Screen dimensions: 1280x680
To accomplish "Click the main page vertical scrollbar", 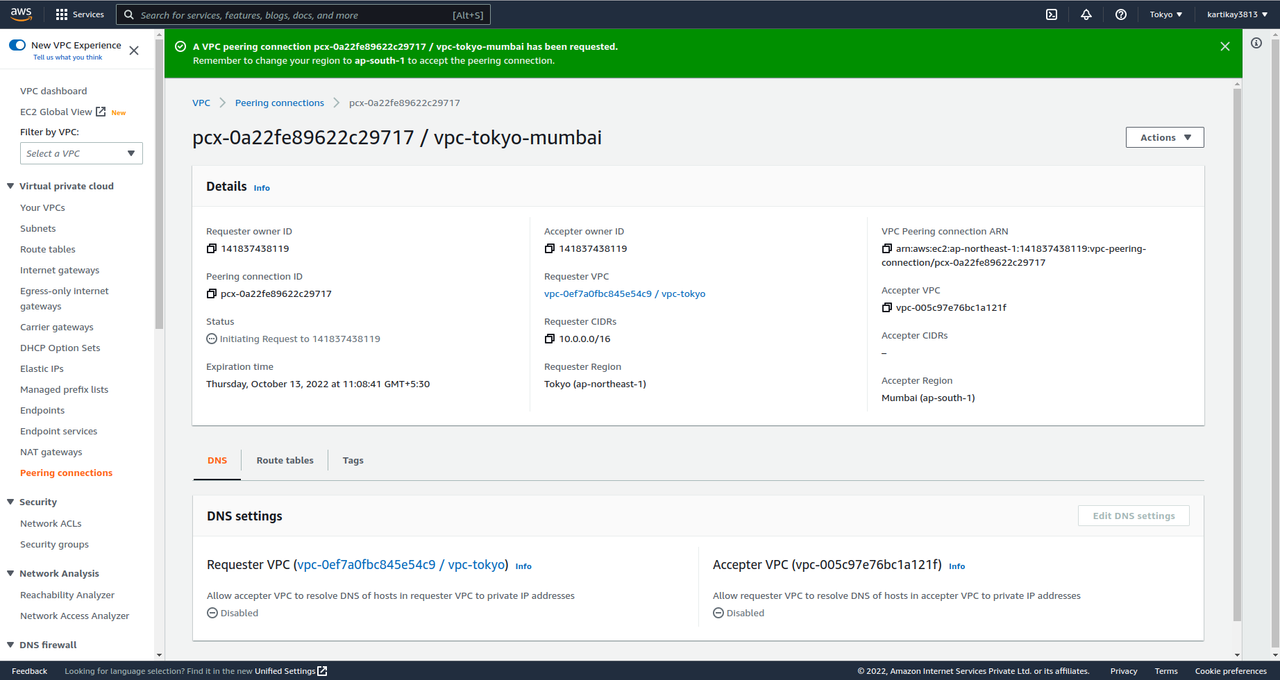I will click(1237, 355).
